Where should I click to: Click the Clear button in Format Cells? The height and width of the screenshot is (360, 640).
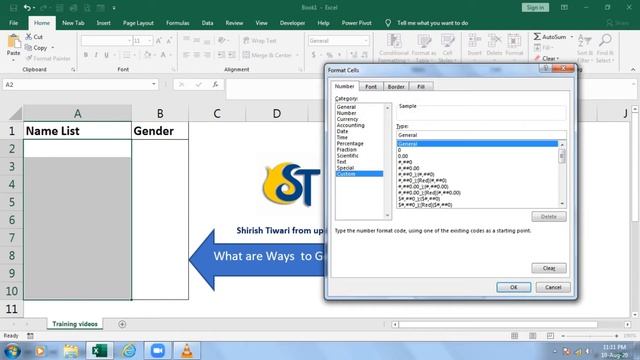tap(549, 268)
